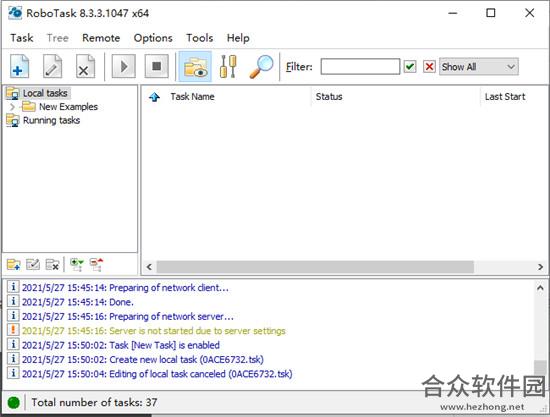The width and height of the screenshot is (550, 417).
Task: Click the orange warning icon in log
Action: 13,330
